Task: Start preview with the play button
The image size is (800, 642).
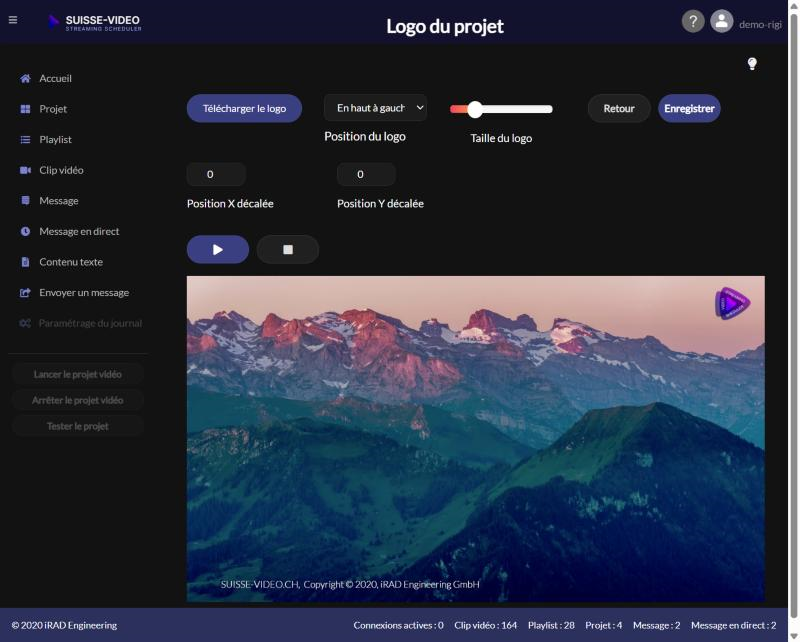Action: [x=218, y=250]
